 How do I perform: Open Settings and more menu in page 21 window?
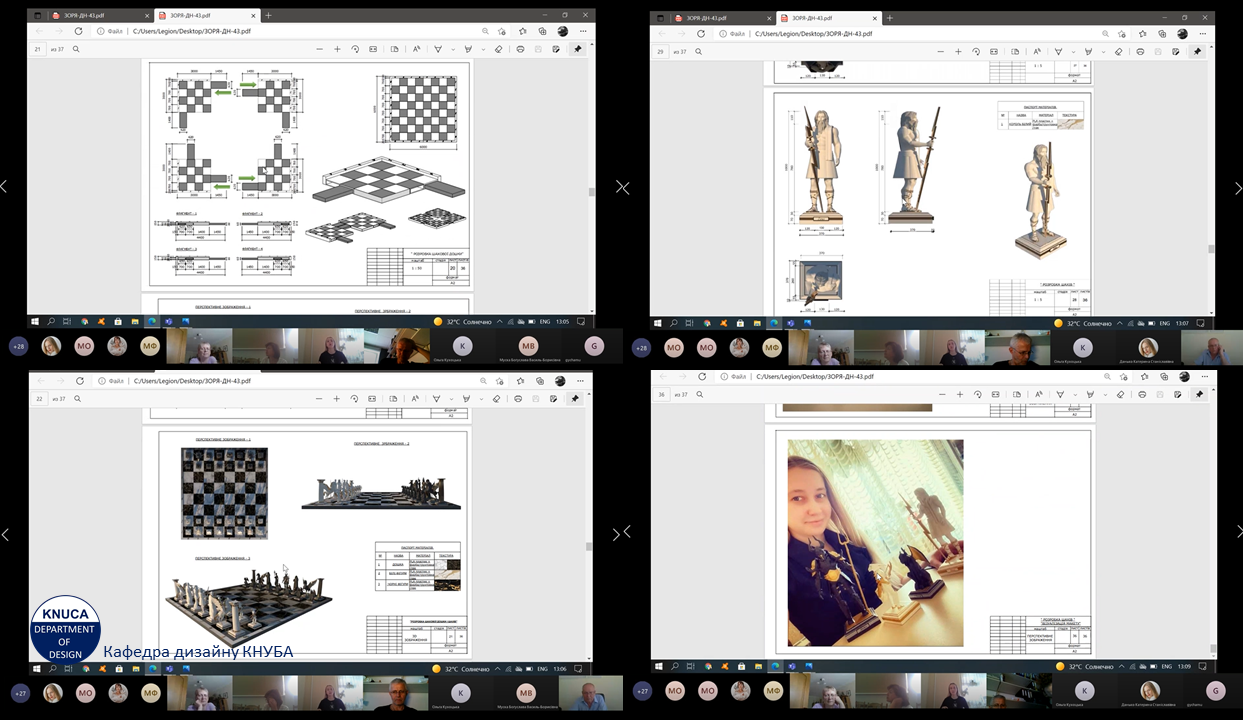click(583, 31)
